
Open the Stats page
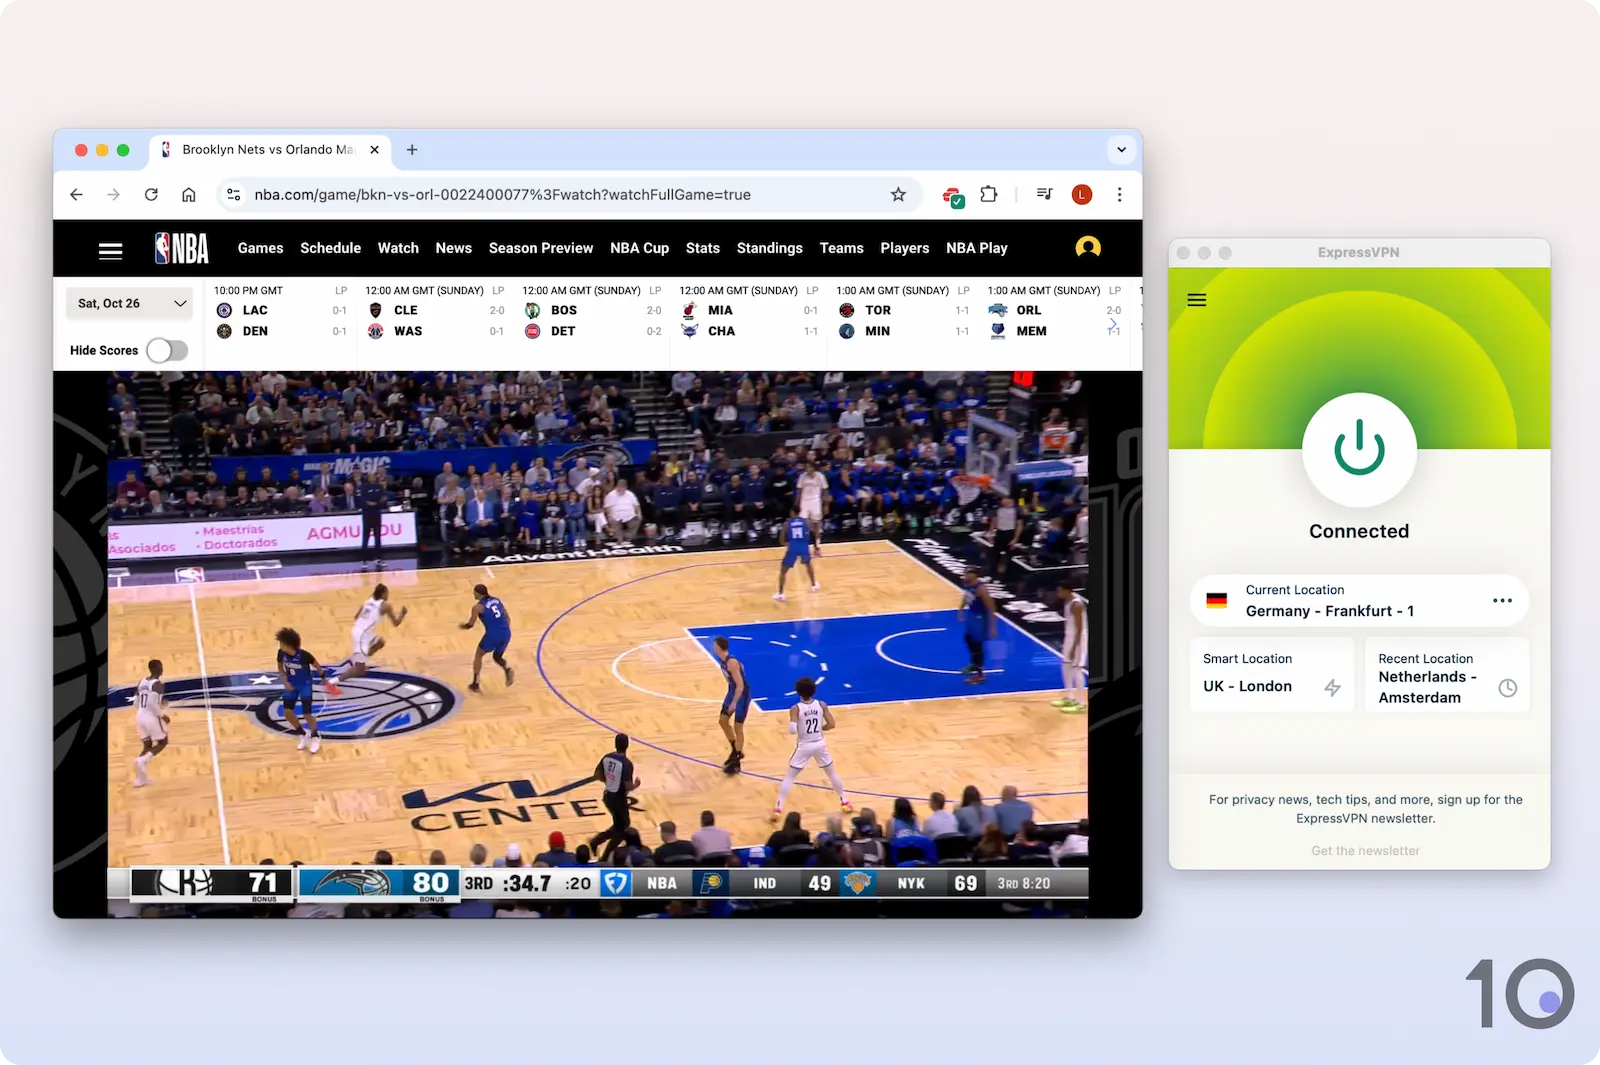703,248
